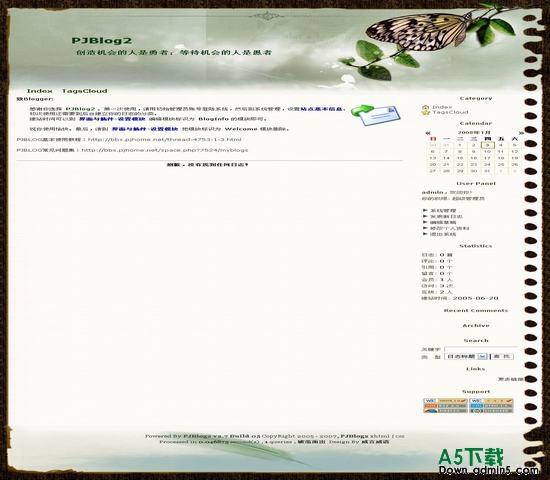This screenshot has height=480, width=550.
Task: Open 系统管理 in User Panel
Action: tap(443, 211)
